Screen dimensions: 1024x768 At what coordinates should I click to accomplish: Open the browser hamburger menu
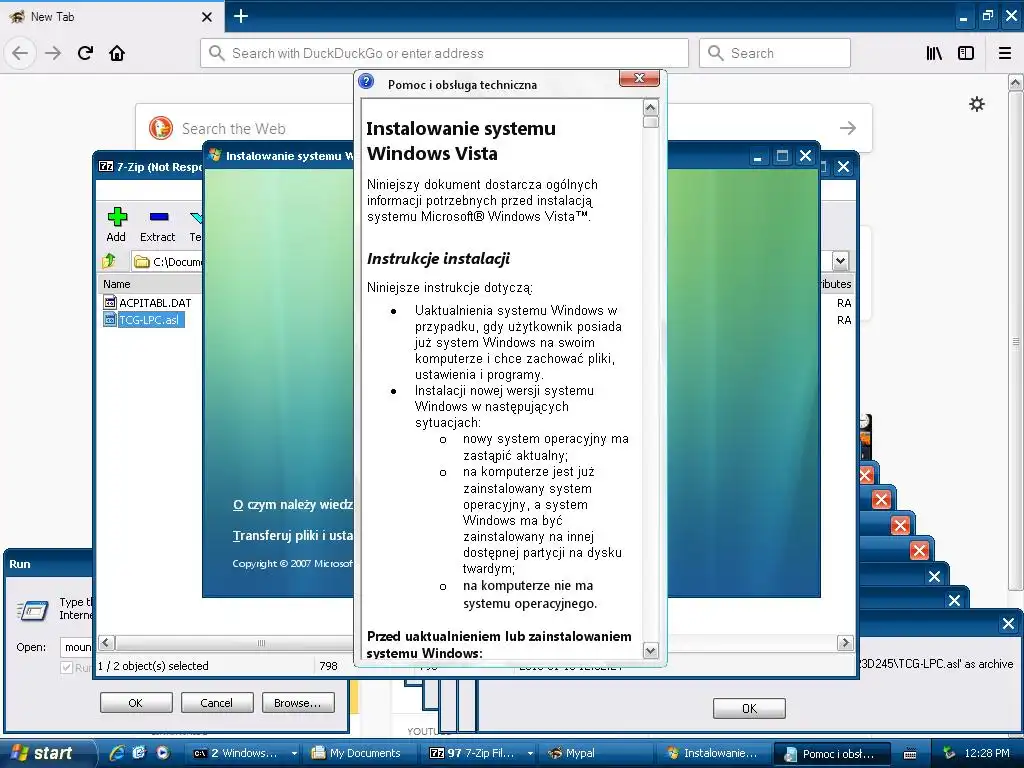(x=1005, y=53)
